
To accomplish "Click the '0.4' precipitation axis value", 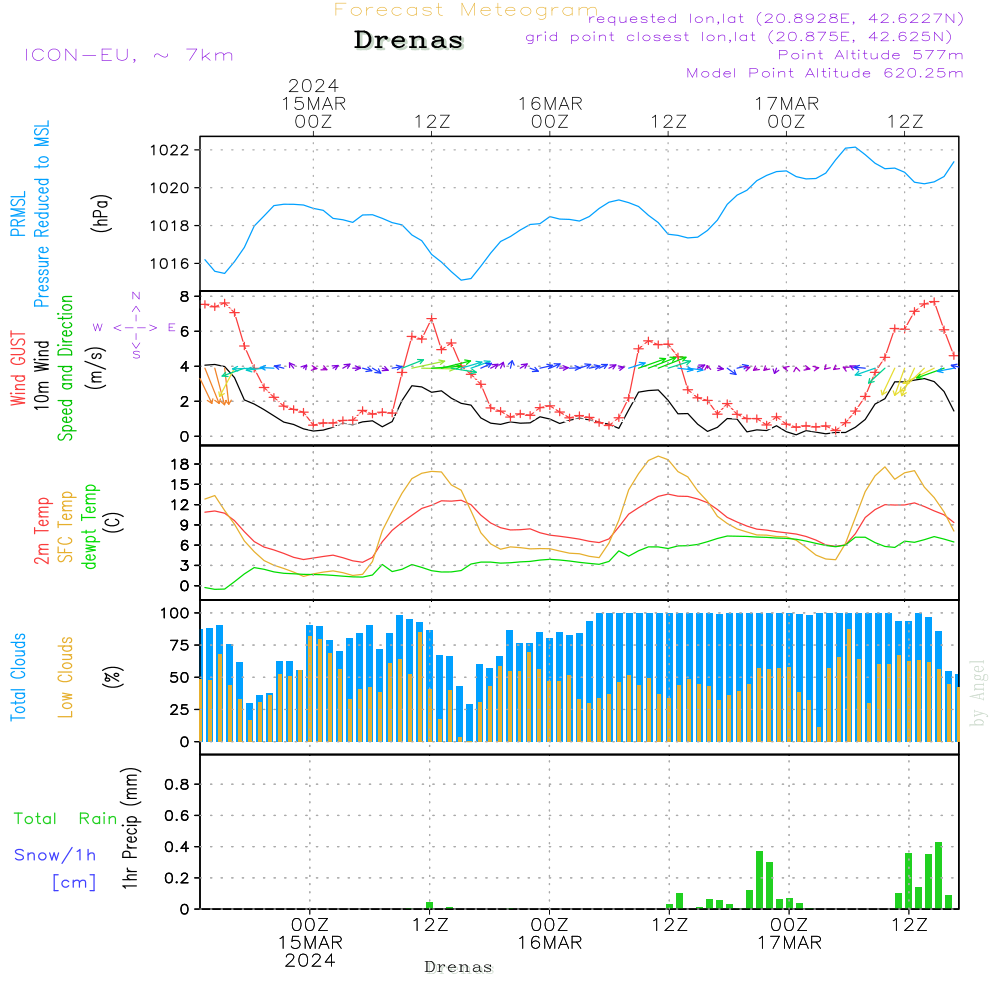I will pos(177,847).
